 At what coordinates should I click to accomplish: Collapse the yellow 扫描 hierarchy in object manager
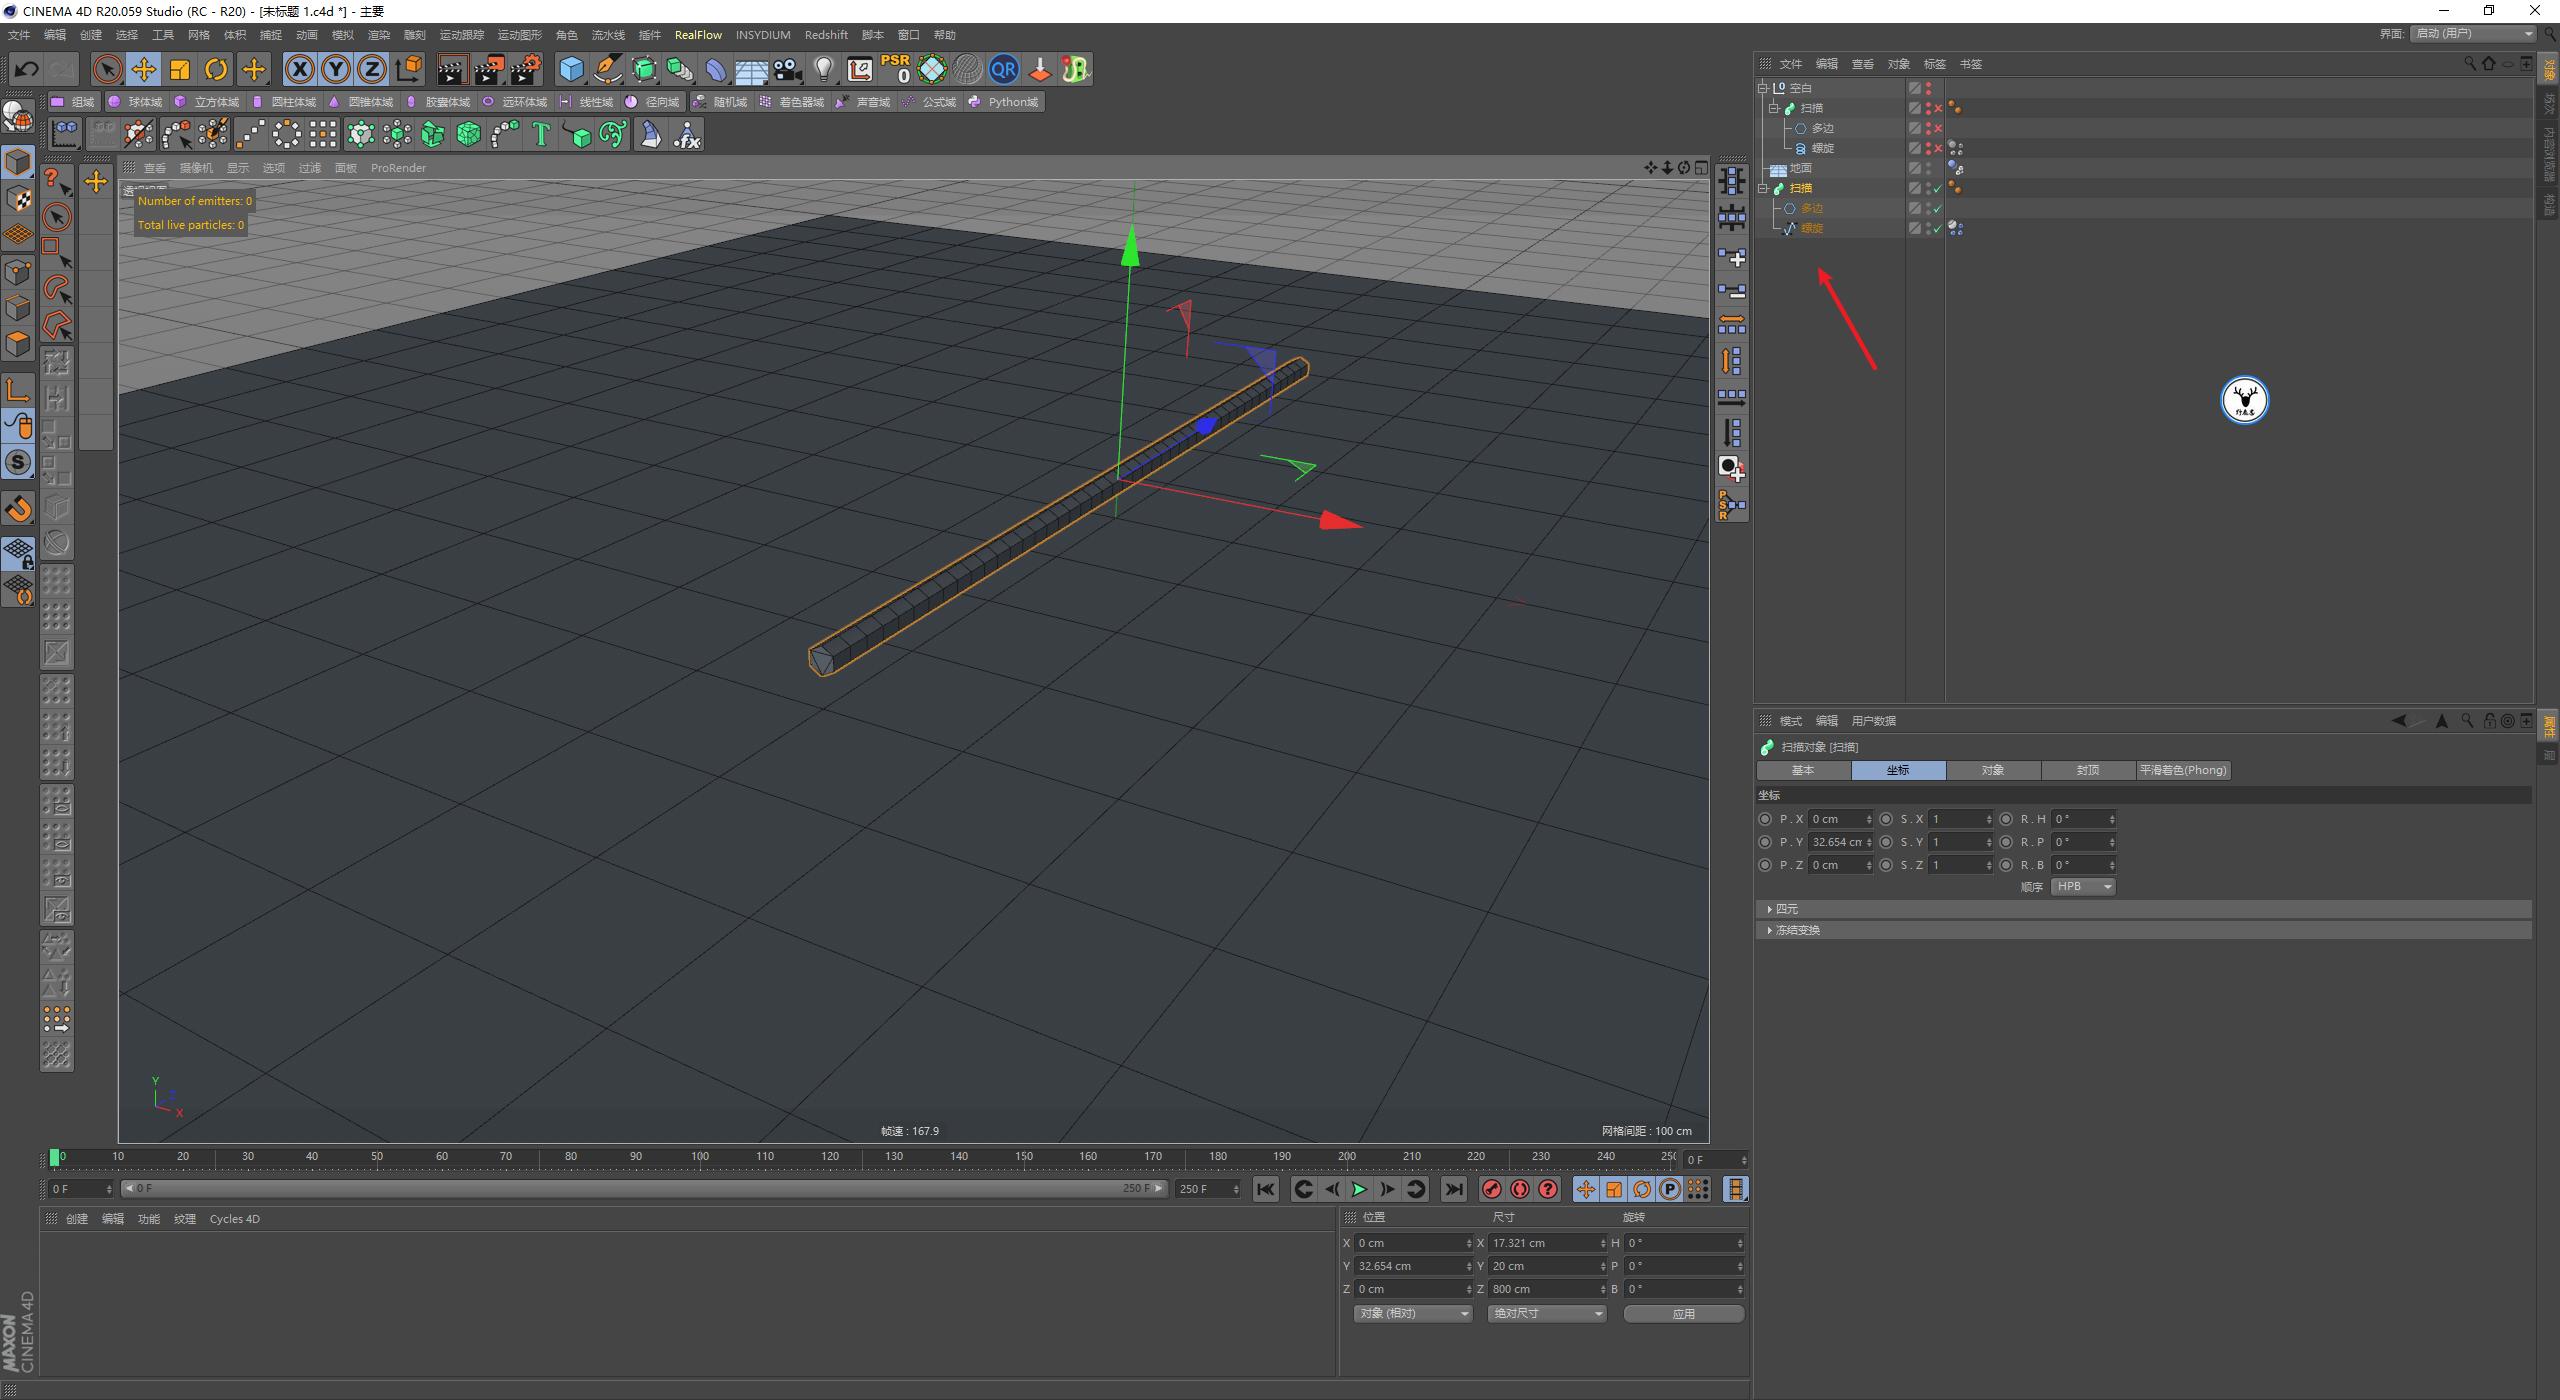(x=1762, y=188)
